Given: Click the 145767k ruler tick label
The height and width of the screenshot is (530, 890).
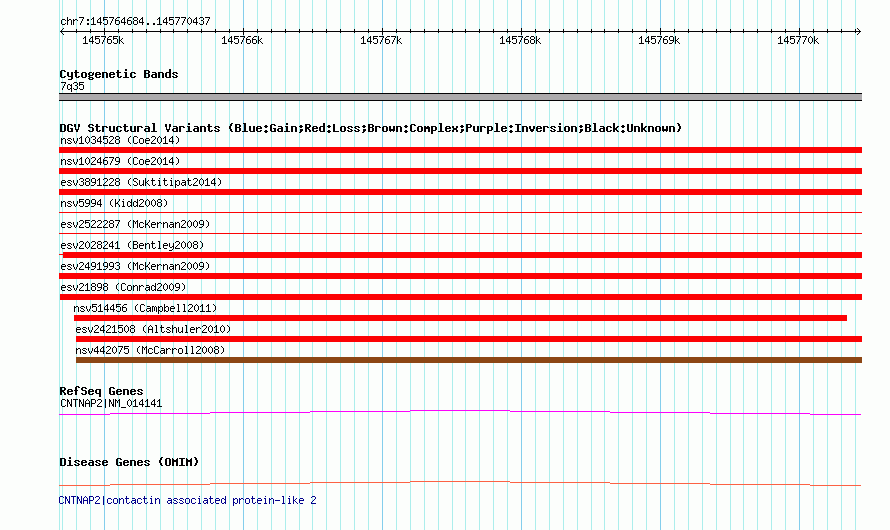Looking at the screenshot, I should (x=381, y=40).
